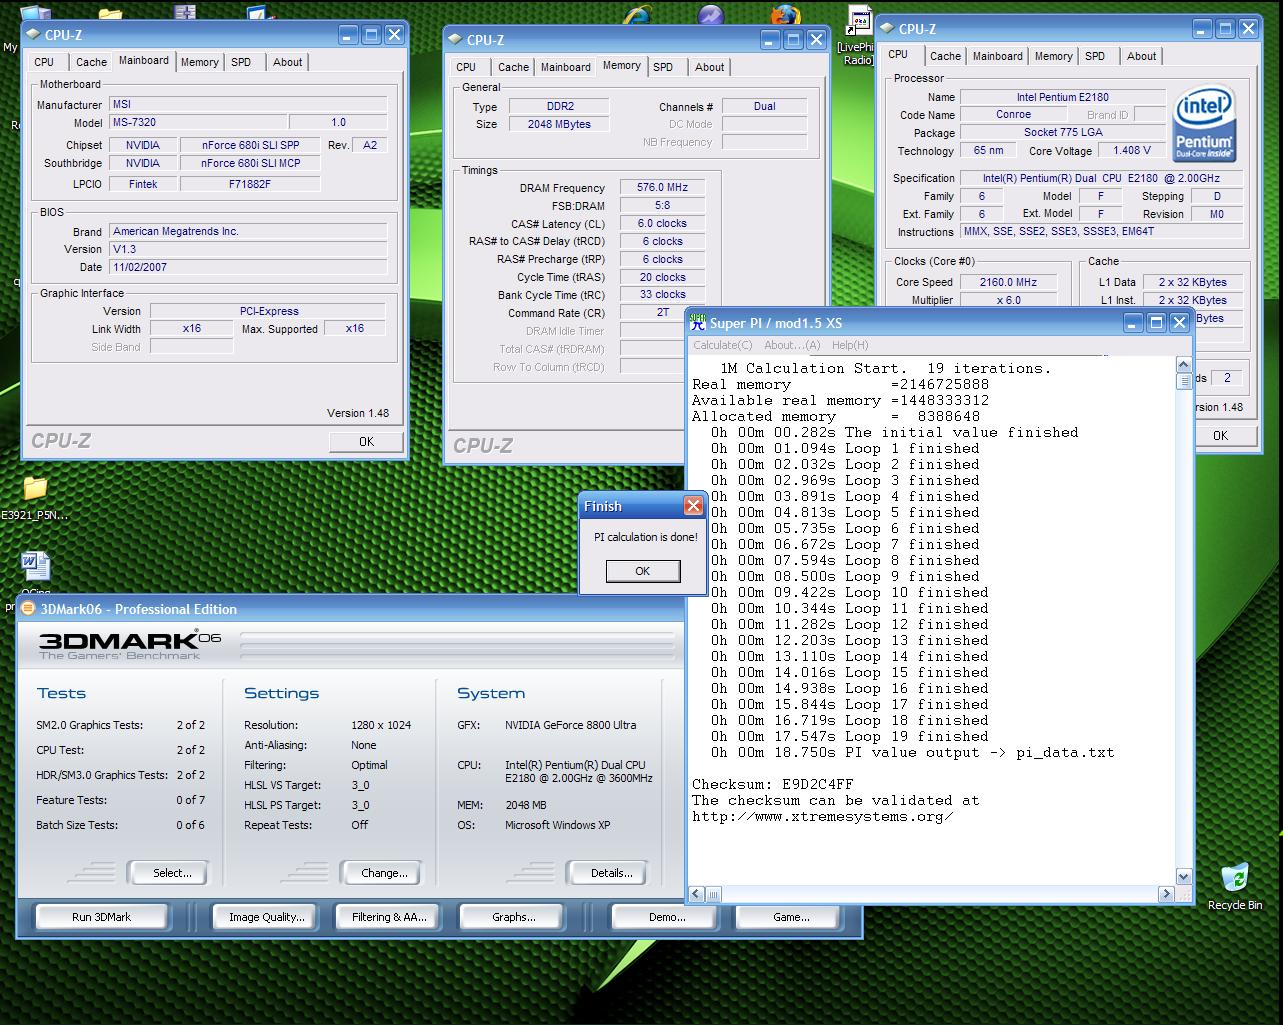
Task: Click the NVIDIA GeForce 8800 Ultra text
Action: 570,725
